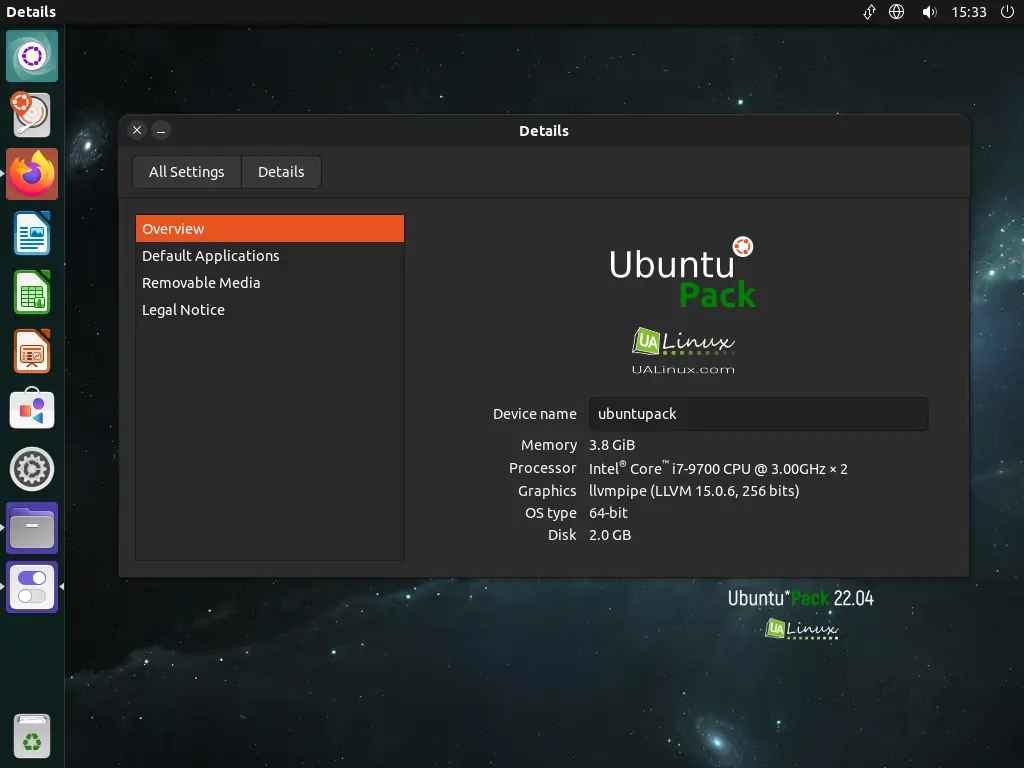This screenshot has height=768, width=1024.
Task: Open the Files application
Action: 31,527
